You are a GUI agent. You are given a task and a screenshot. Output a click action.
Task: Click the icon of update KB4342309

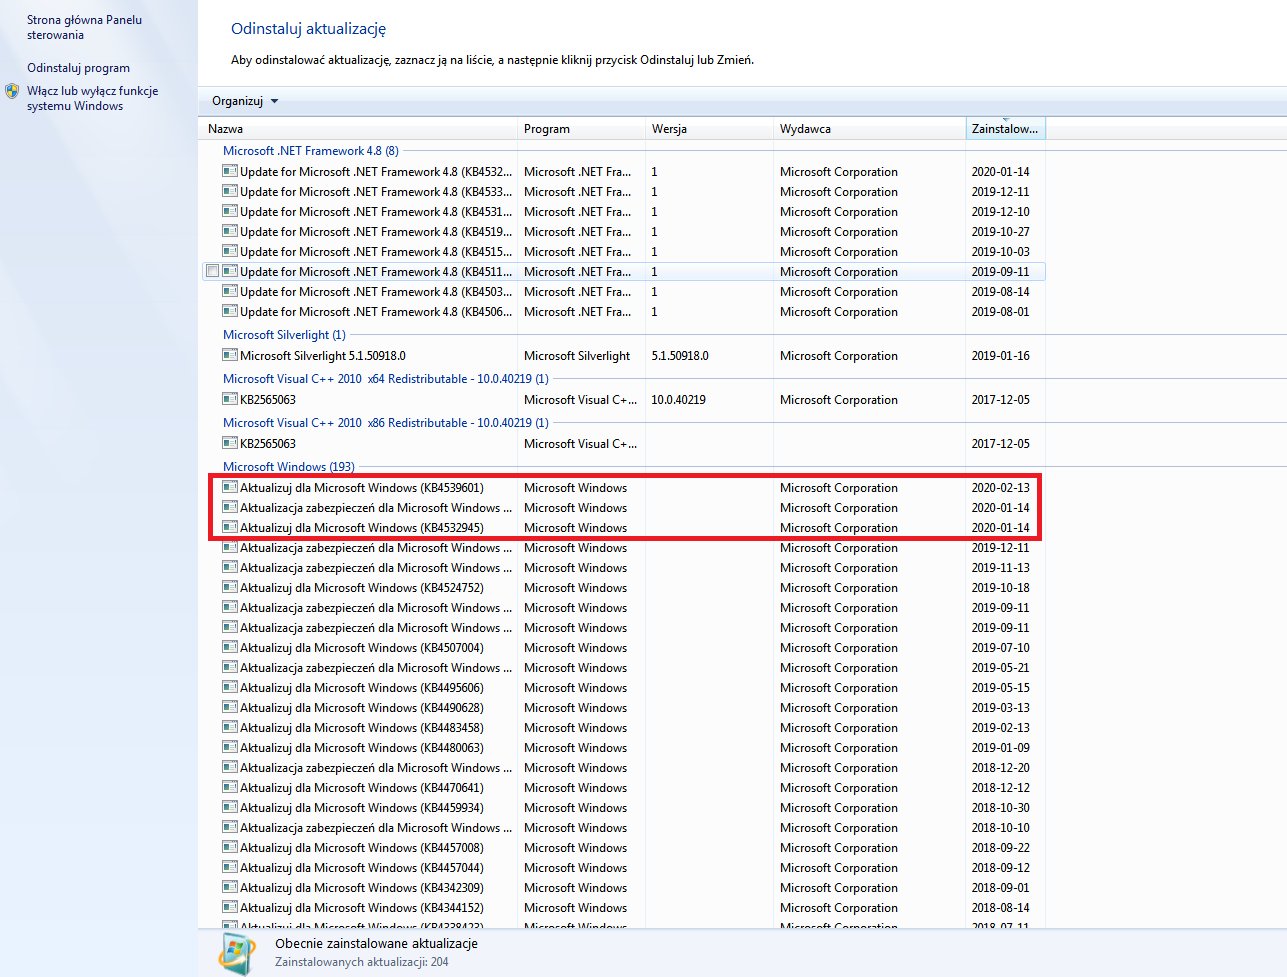pyautogui.click(x=230, y=887)
